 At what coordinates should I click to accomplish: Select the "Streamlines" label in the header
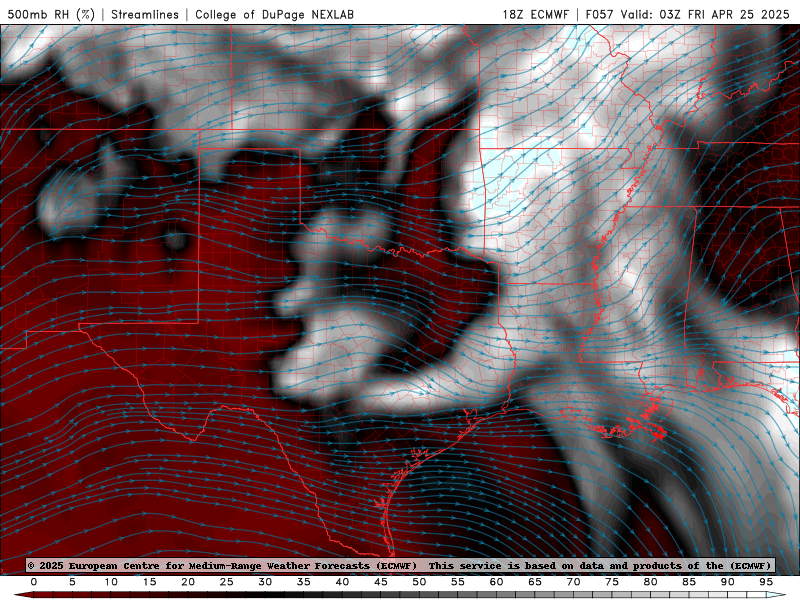tap(145, 14)
